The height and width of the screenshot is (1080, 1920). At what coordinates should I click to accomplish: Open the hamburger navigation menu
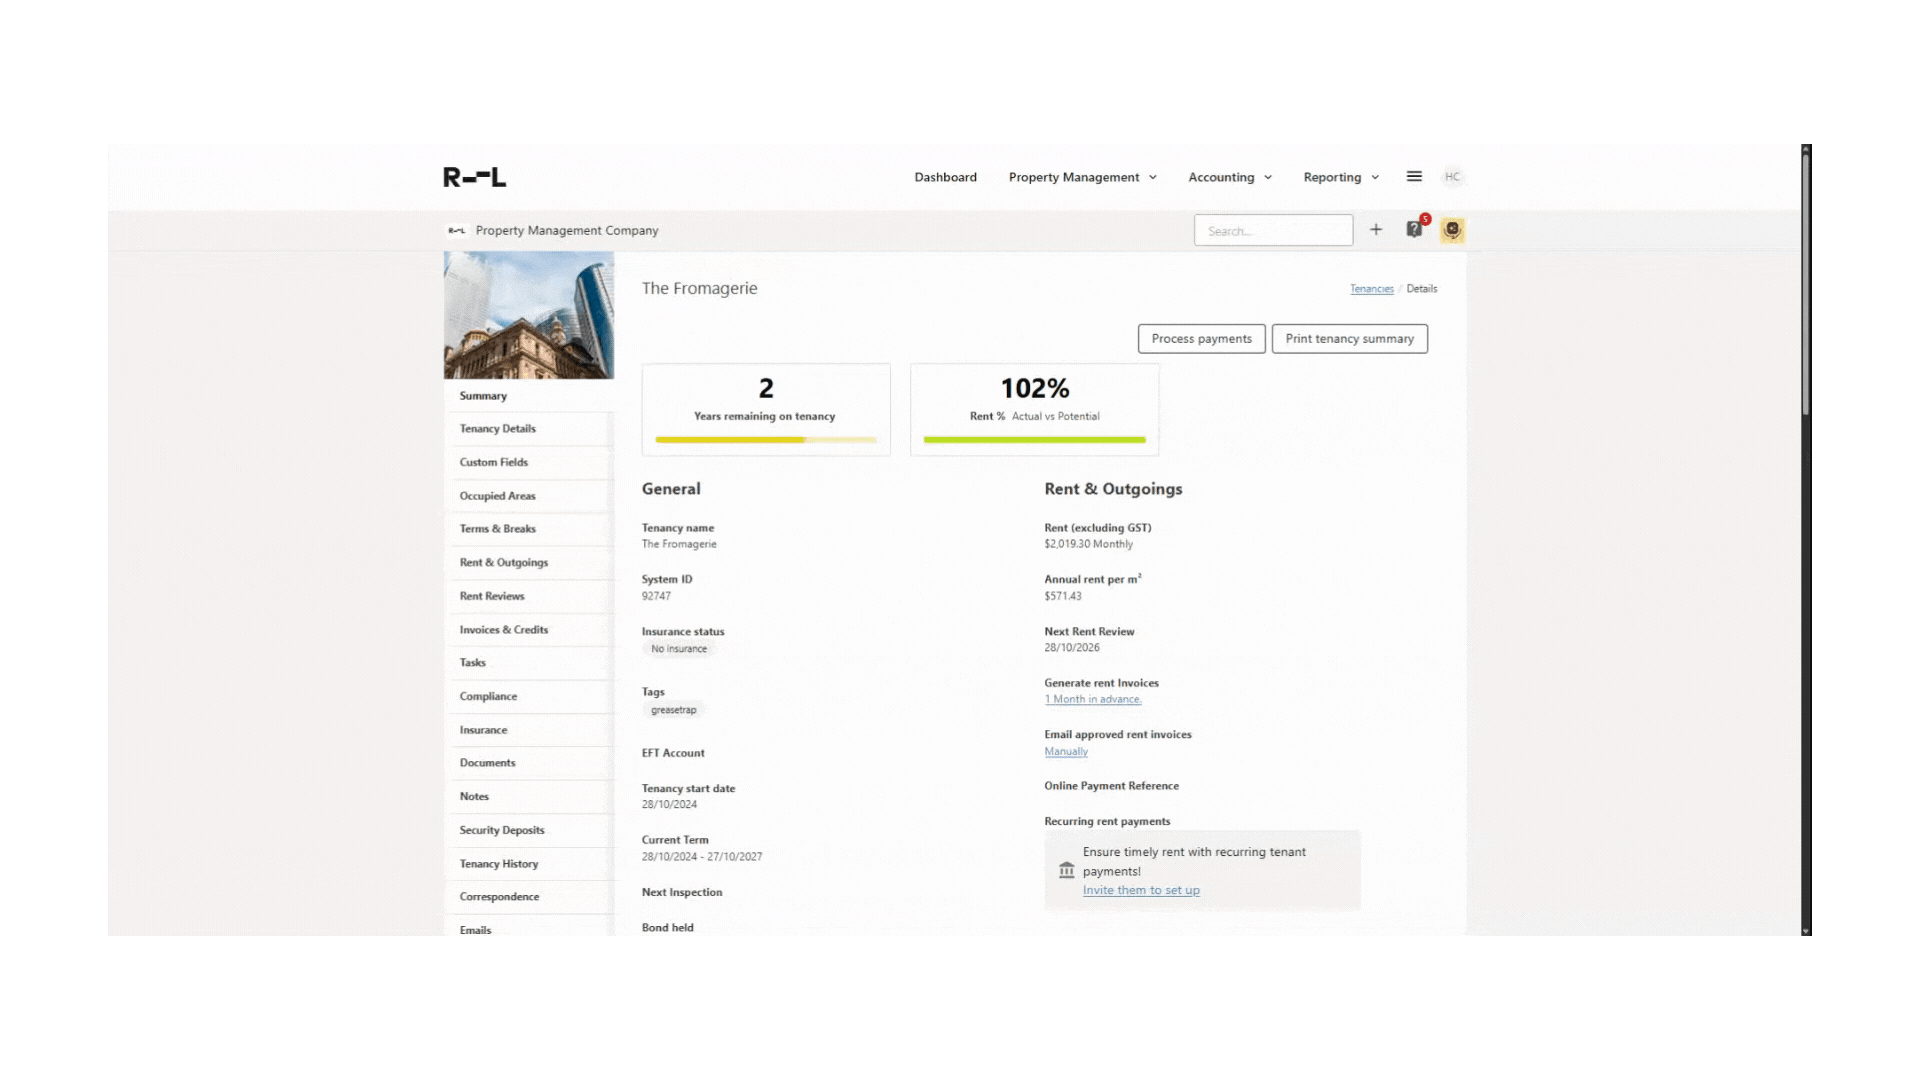[x=1414, y=176]
